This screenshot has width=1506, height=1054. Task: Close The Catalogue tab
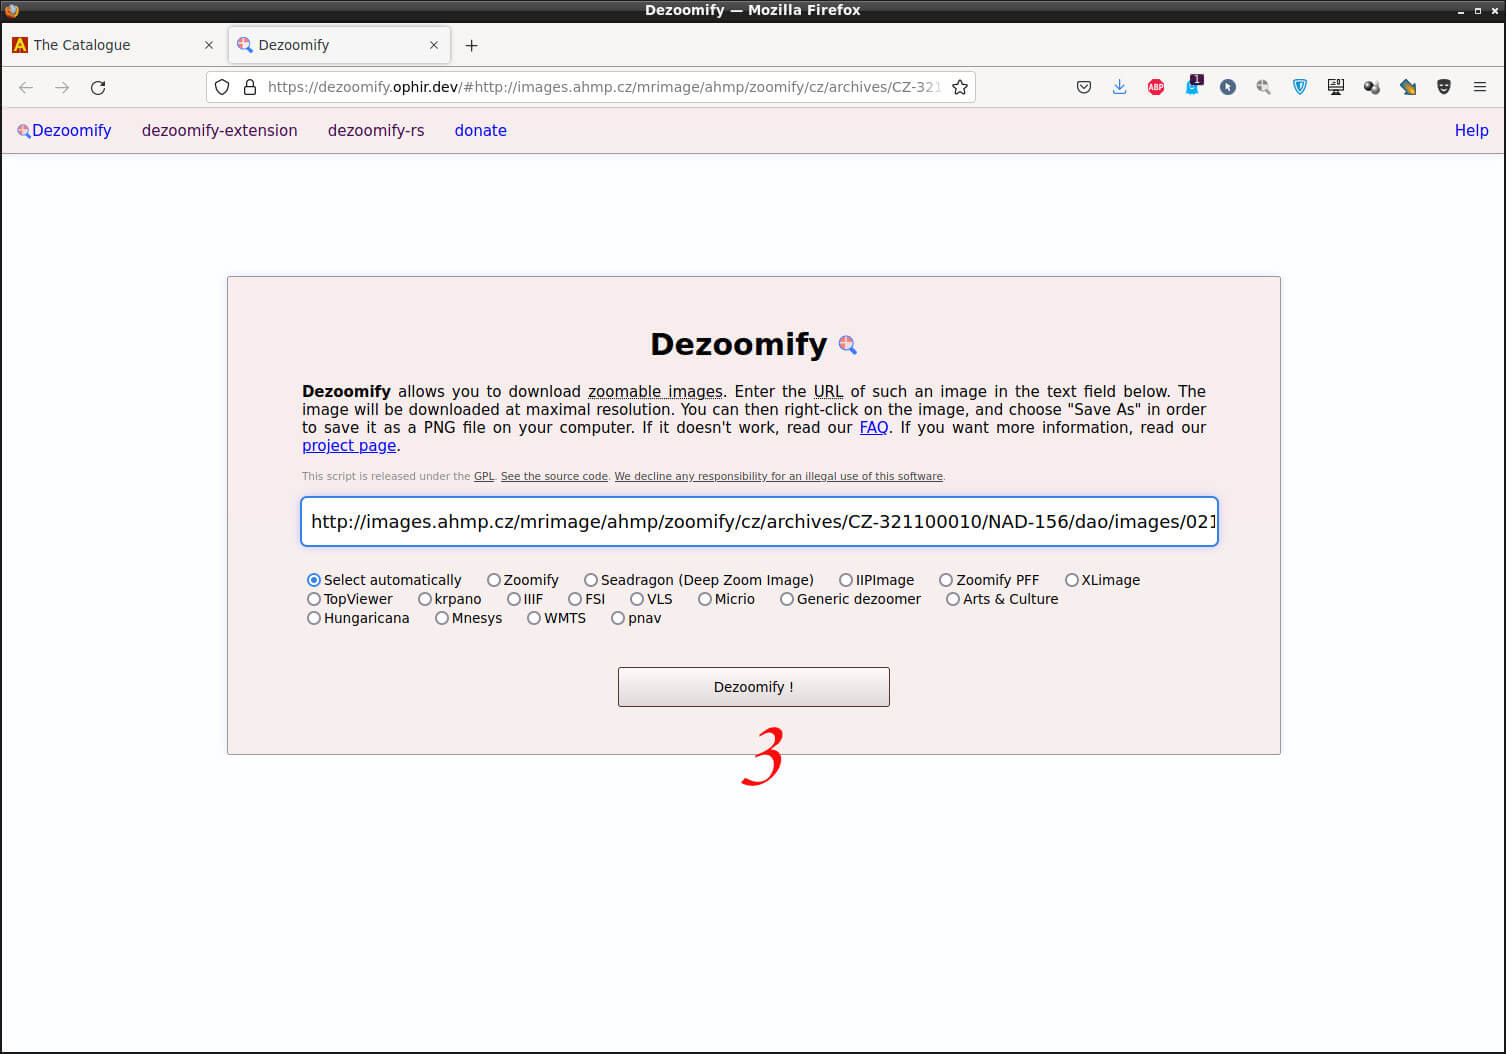209,45
